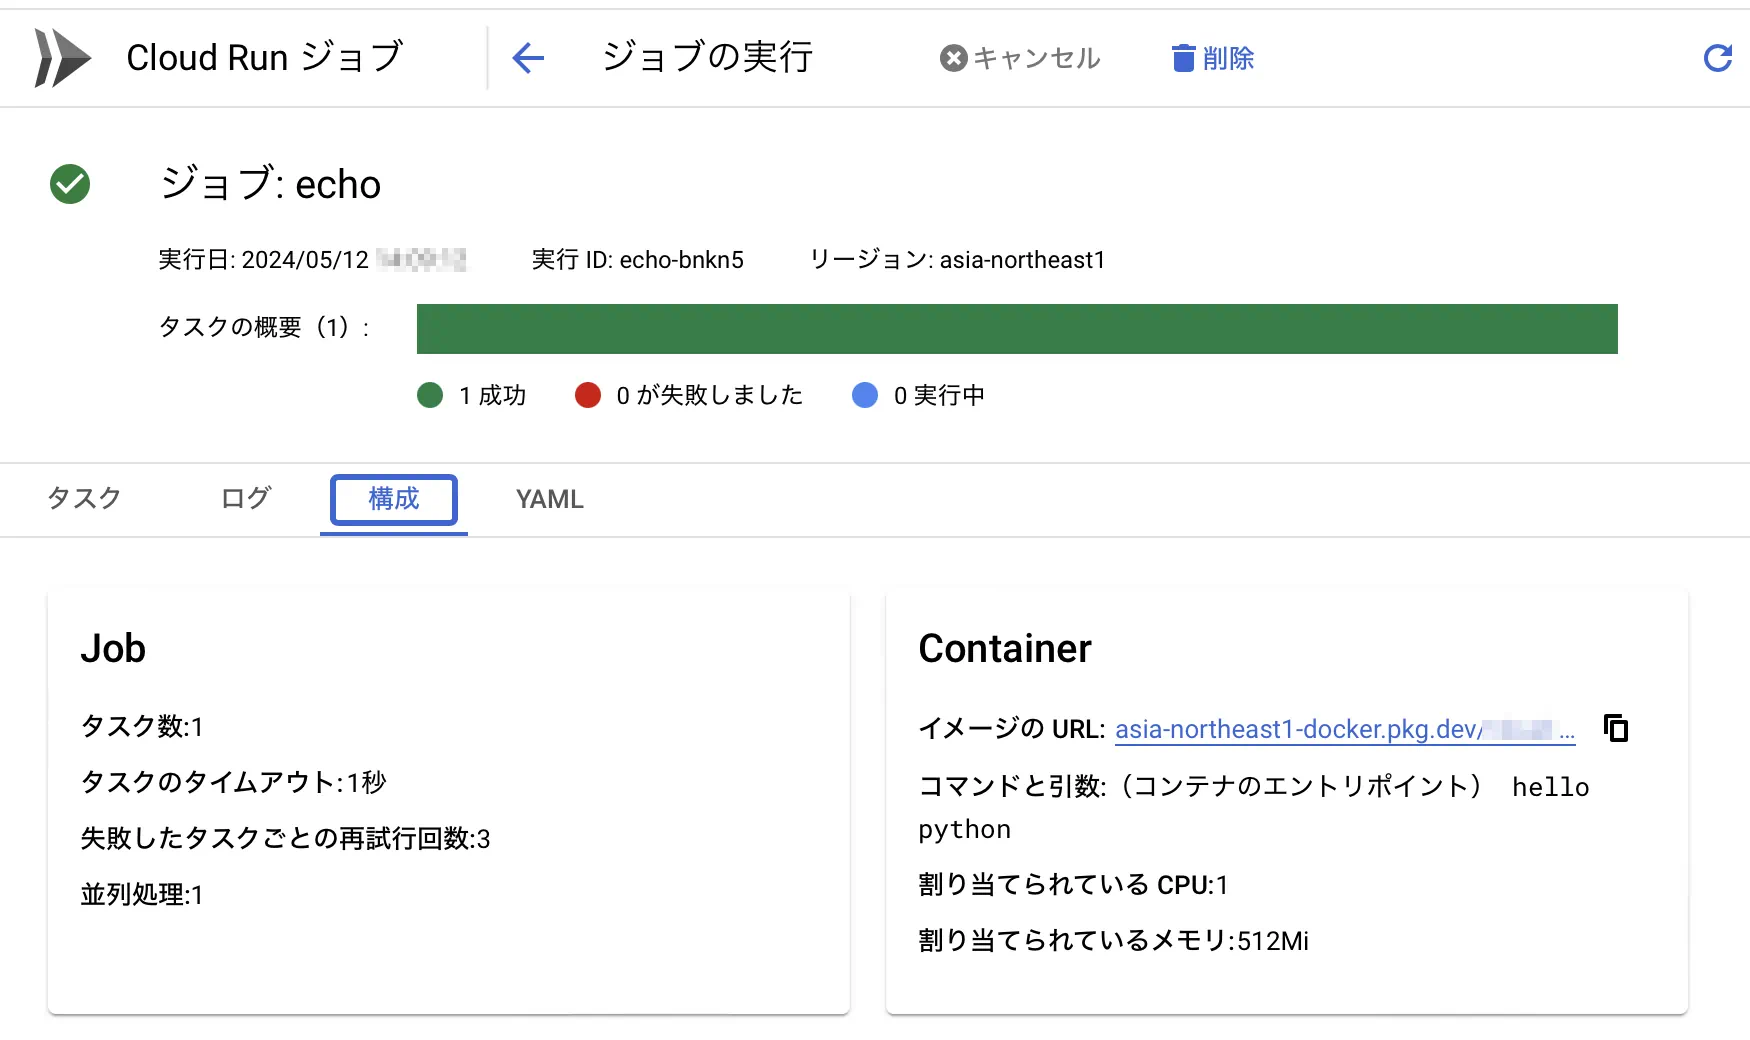Refresh the page with the reload icon
This screenshot has width=1750, height=1040.
(1717, 58)
